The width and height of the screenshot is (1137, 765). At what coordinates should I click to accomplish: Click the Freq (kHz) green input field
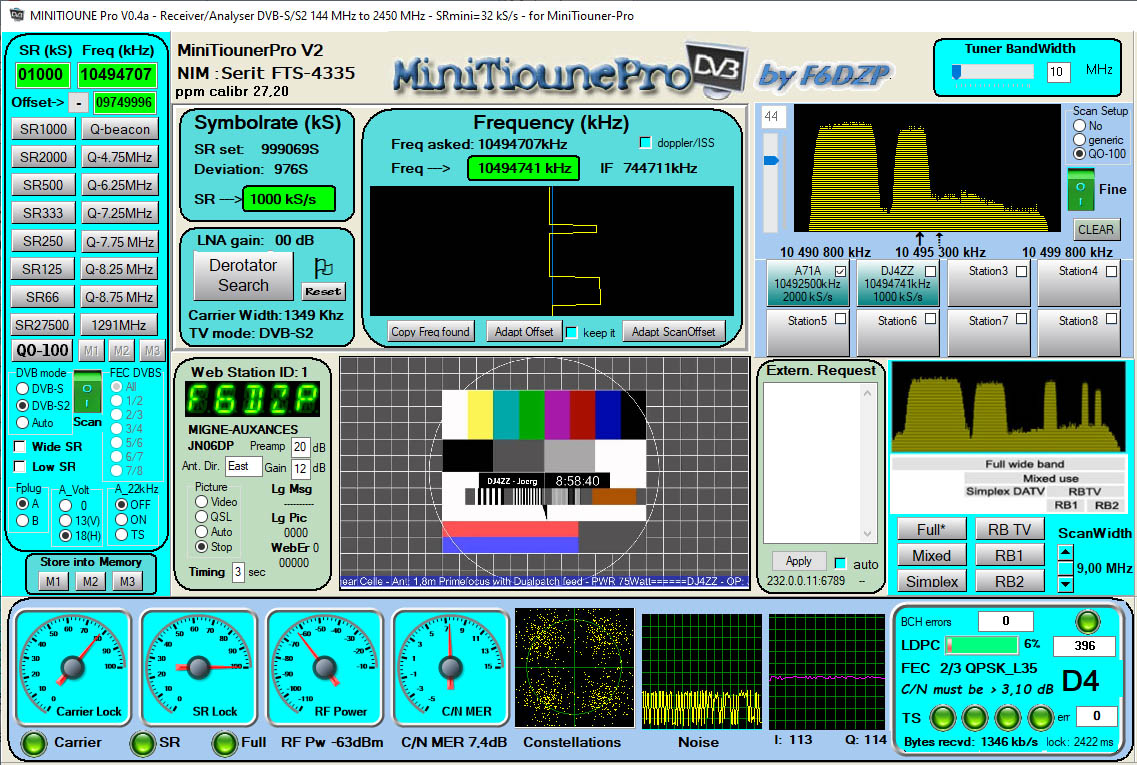coord(117,75)
